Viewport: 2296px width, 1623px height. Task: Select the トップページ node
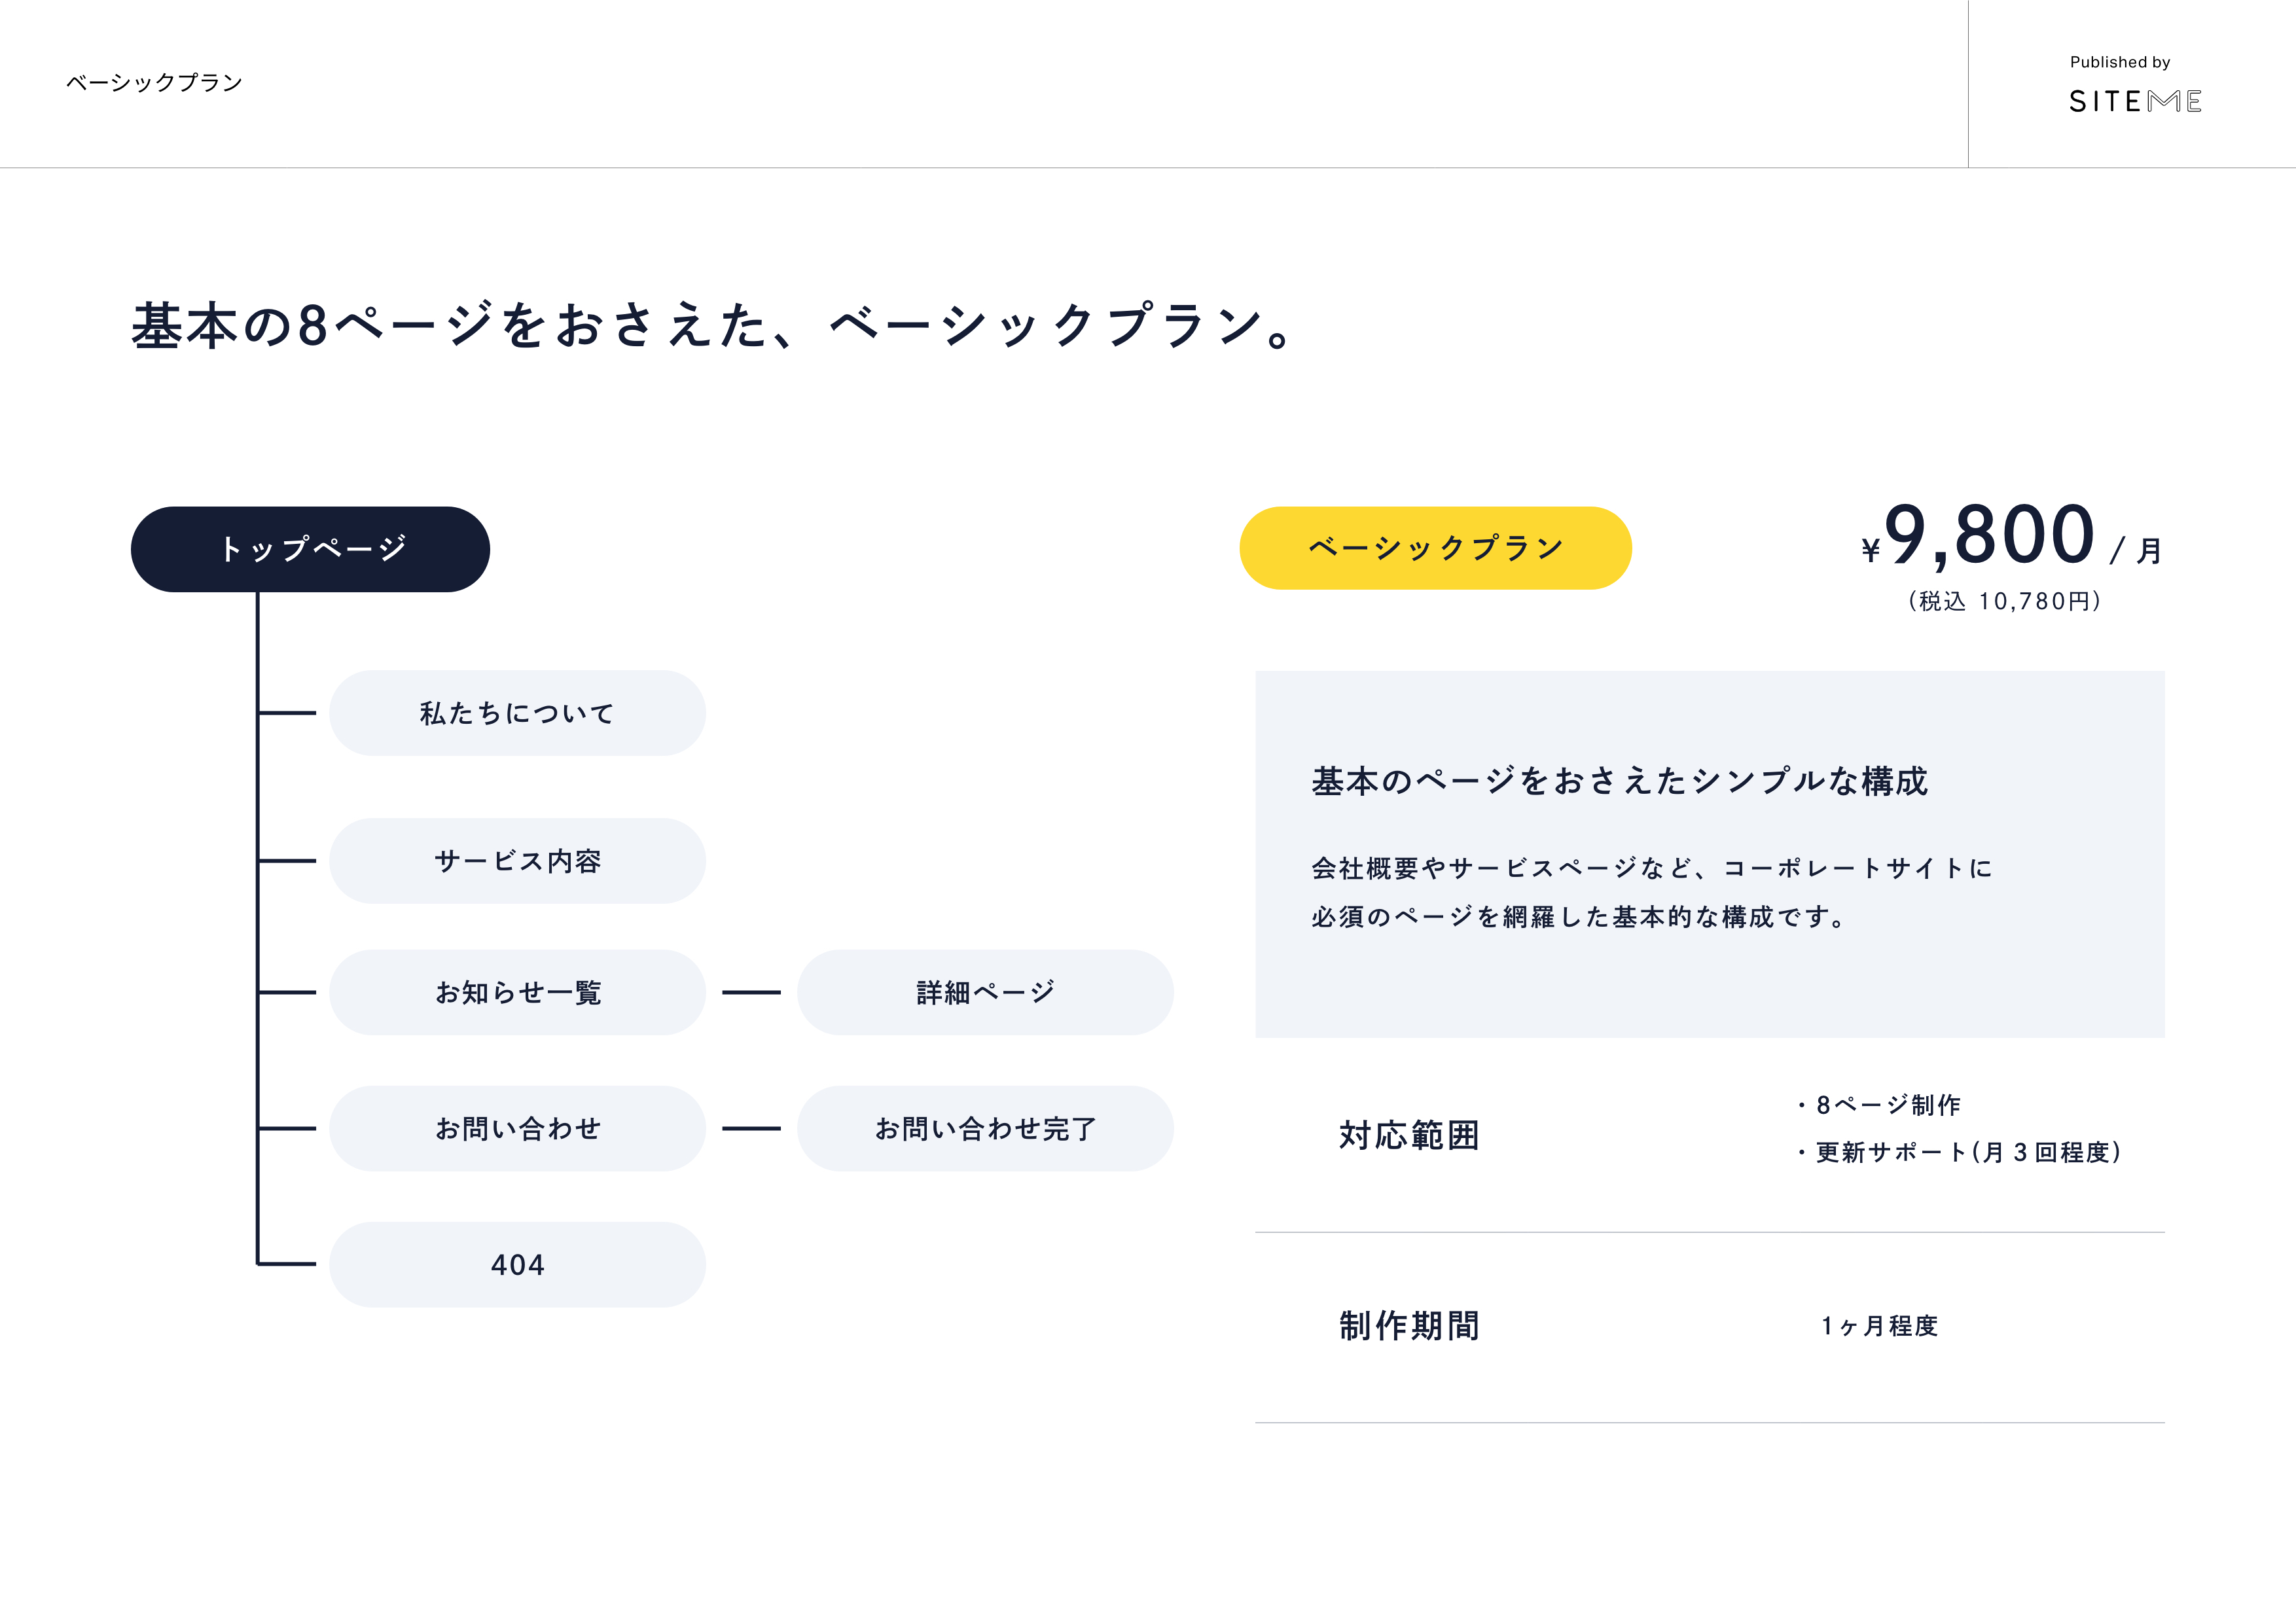coord(310,549)
